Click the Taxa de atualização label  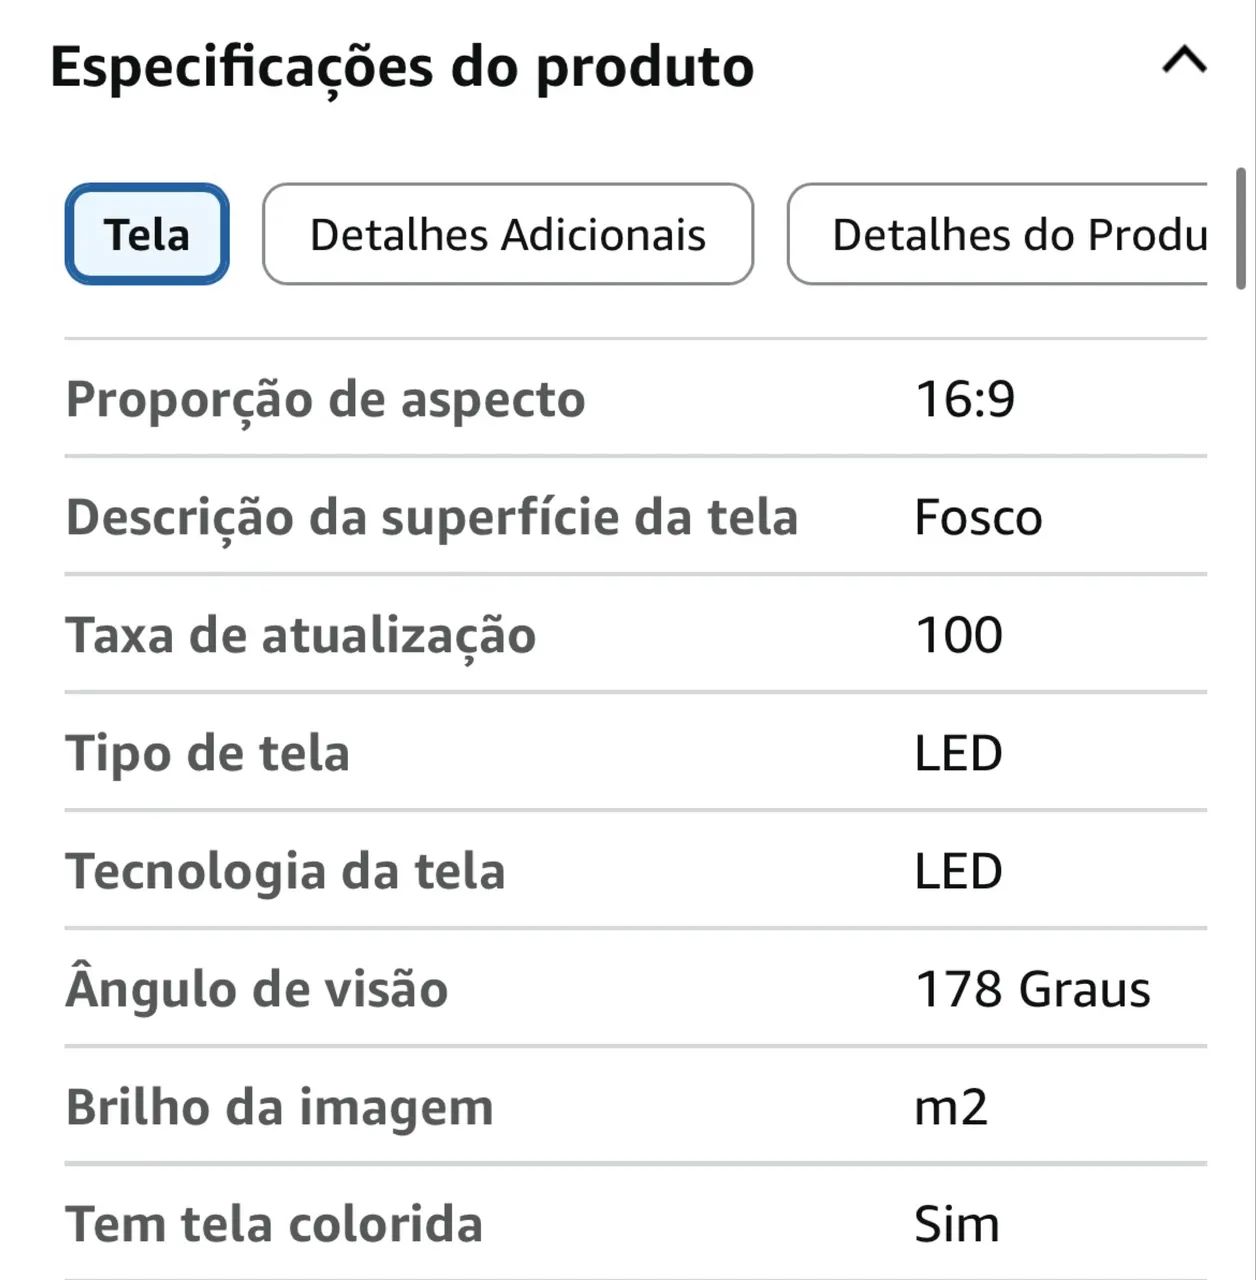(300, 635)
